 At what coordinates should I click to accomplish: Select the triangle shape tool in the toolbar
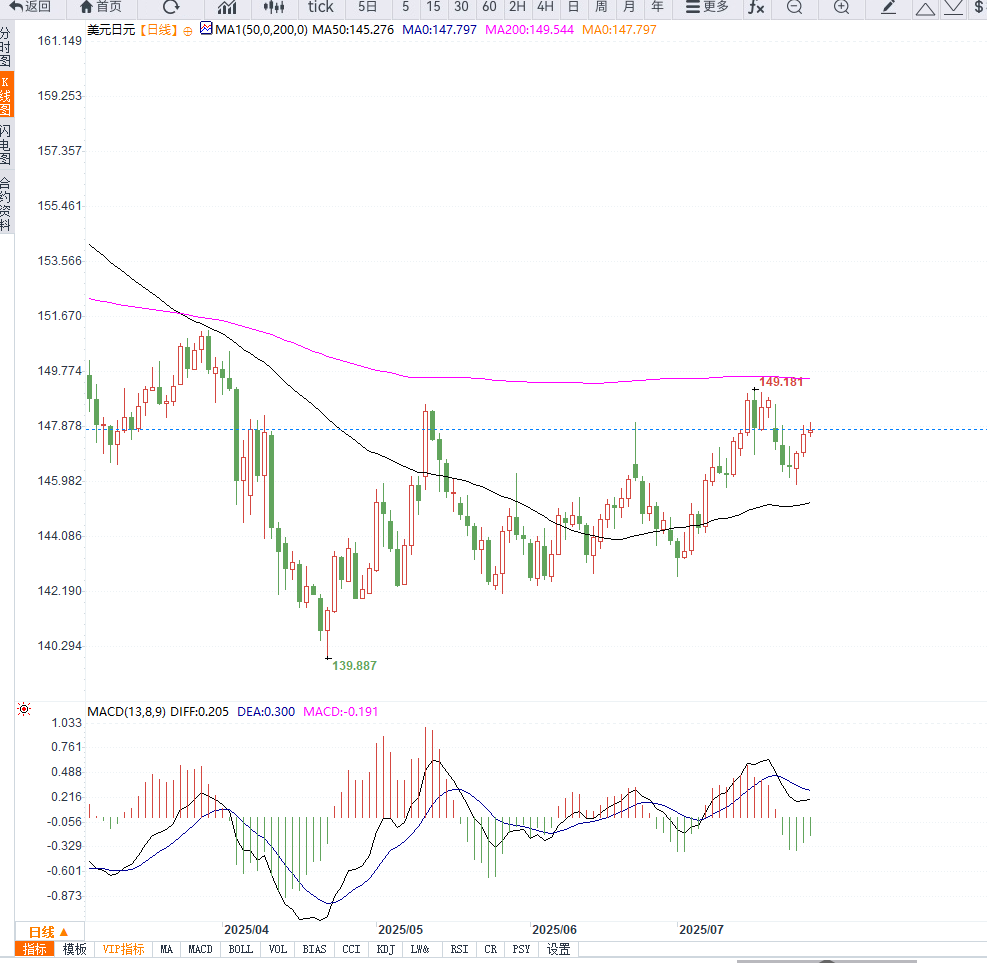[925, 8]
